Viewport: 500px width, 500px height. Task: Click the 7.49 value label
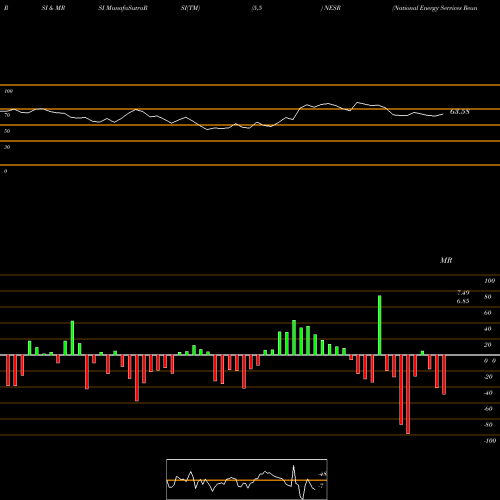click(x=463, y=293)
